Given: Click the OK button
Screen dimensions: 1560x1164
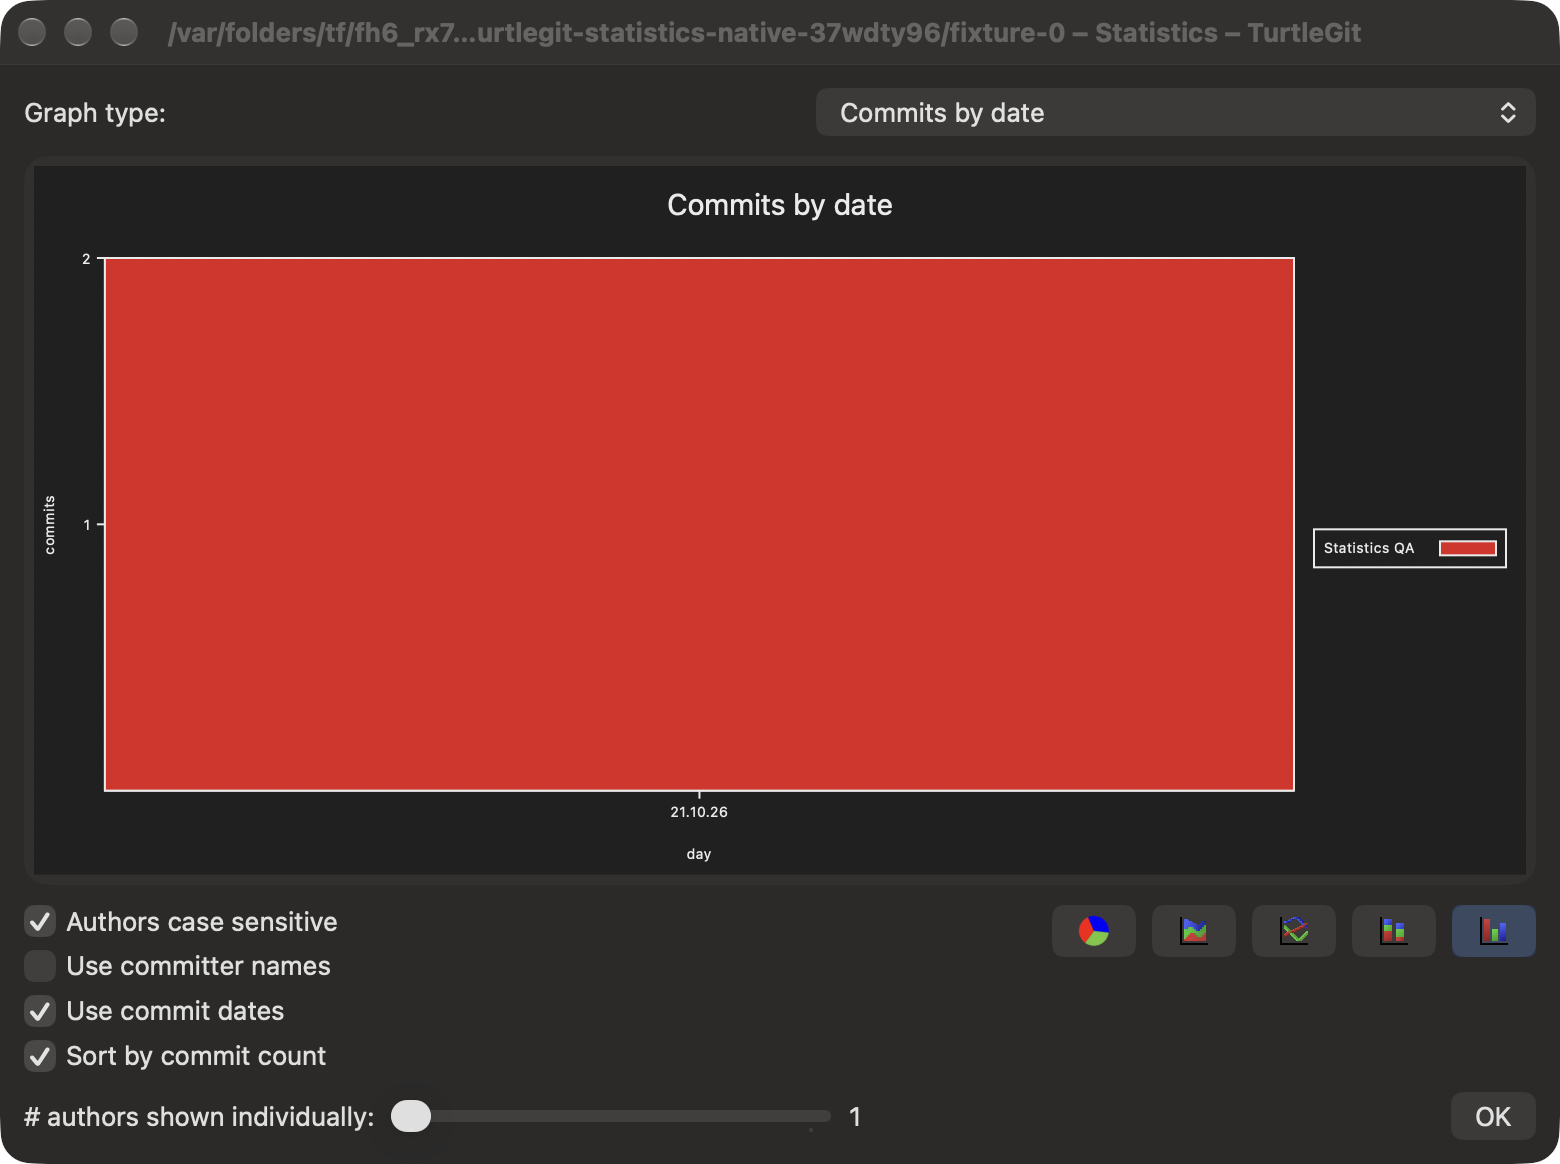Looking at the screenshot, I should coord(1493,1116).
